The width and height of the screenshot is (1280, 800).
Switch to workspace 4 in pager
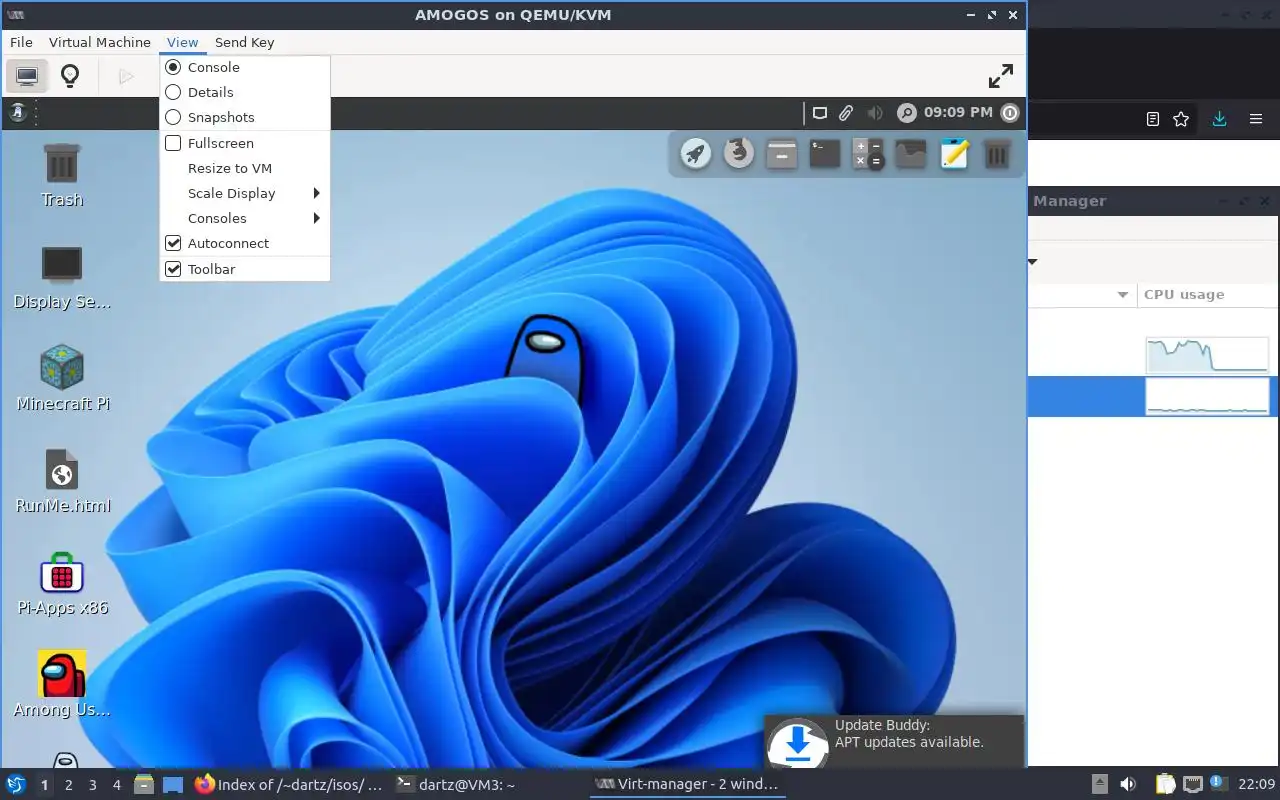click(x=117, y=785)
